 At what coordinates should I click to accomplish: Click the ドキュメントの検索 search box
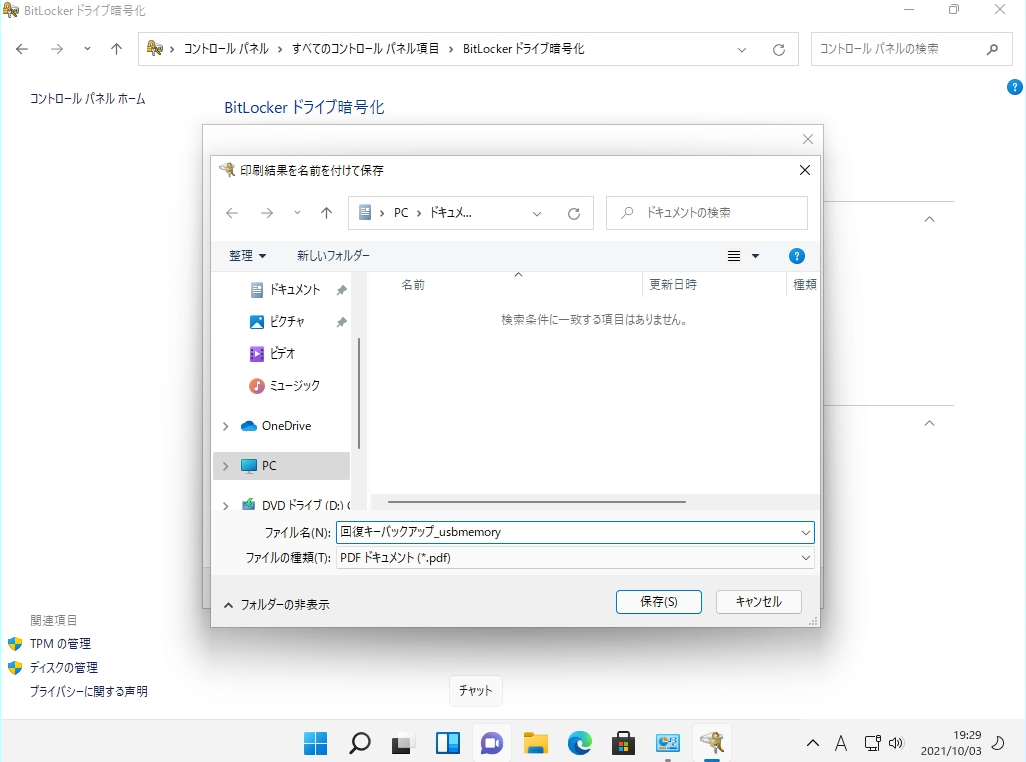coord(707,213)
